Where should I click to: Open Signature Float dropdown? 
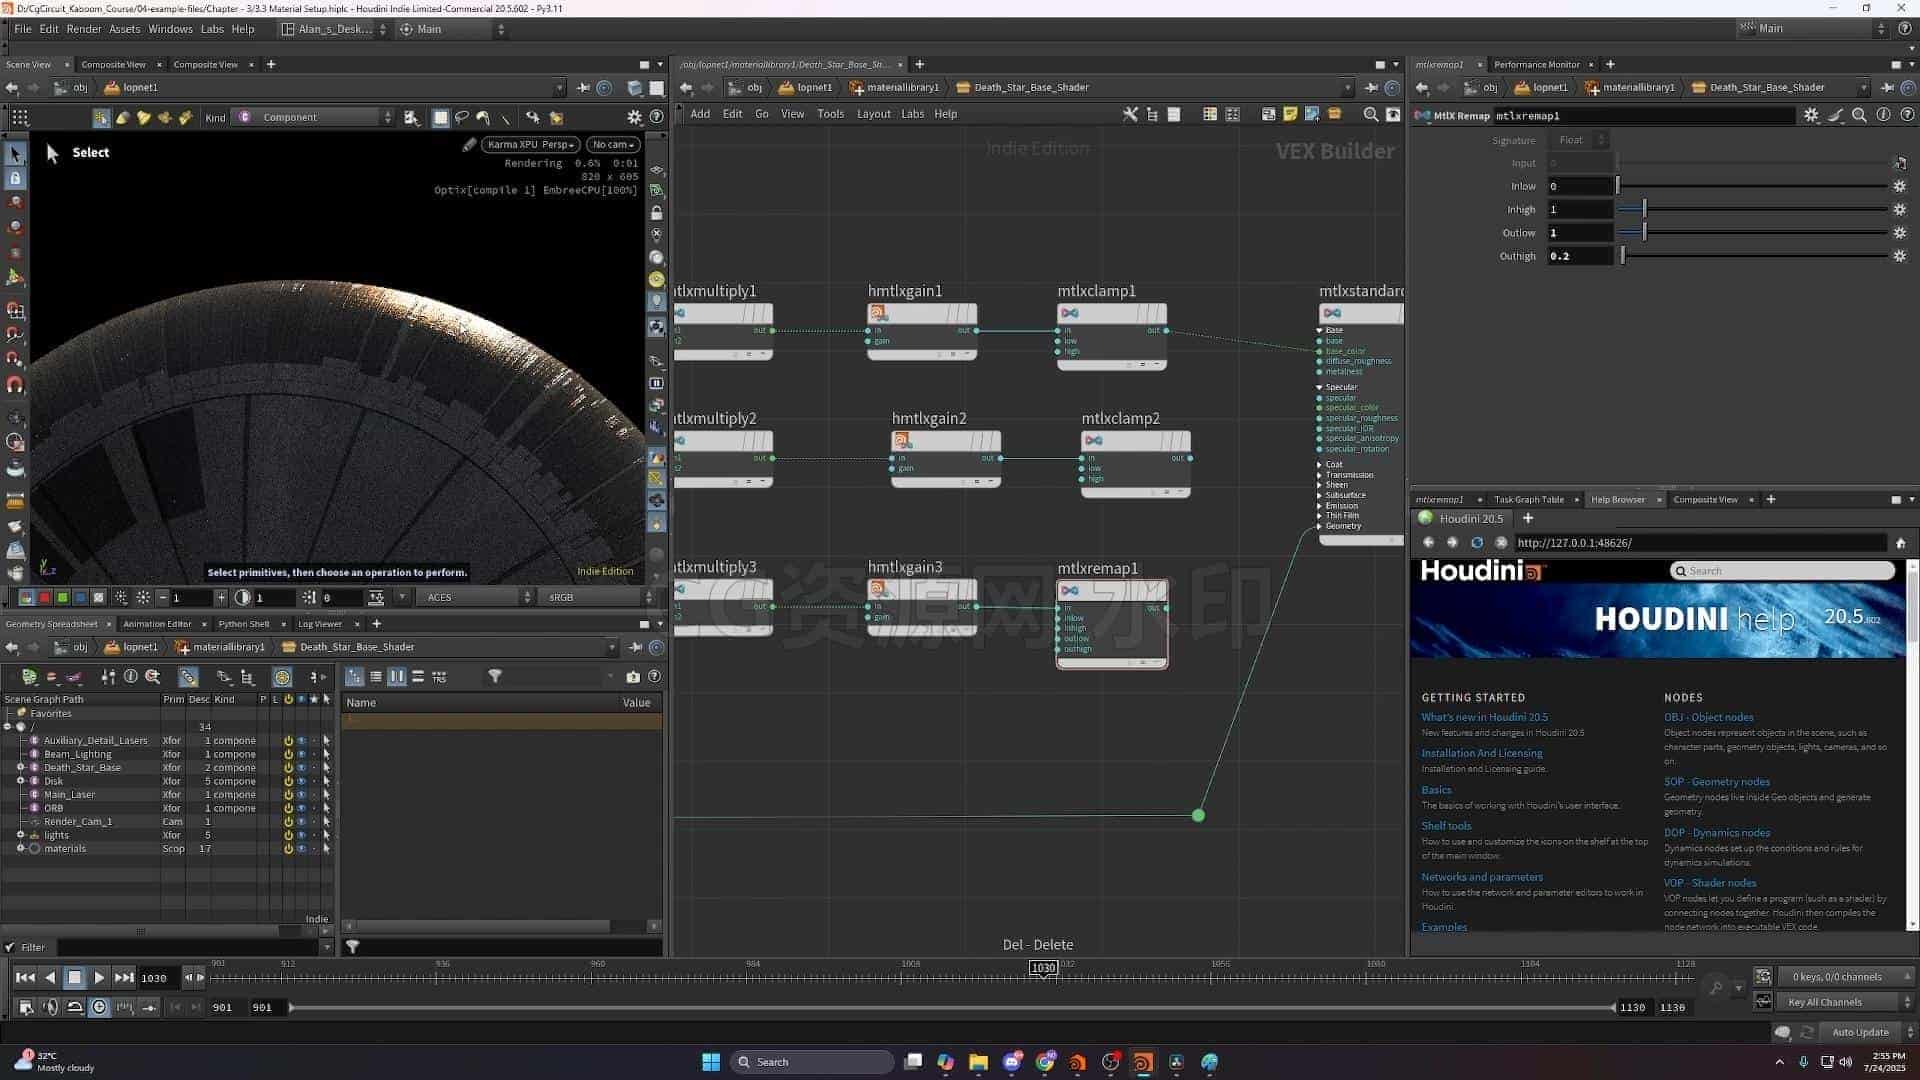point(1578,140)
